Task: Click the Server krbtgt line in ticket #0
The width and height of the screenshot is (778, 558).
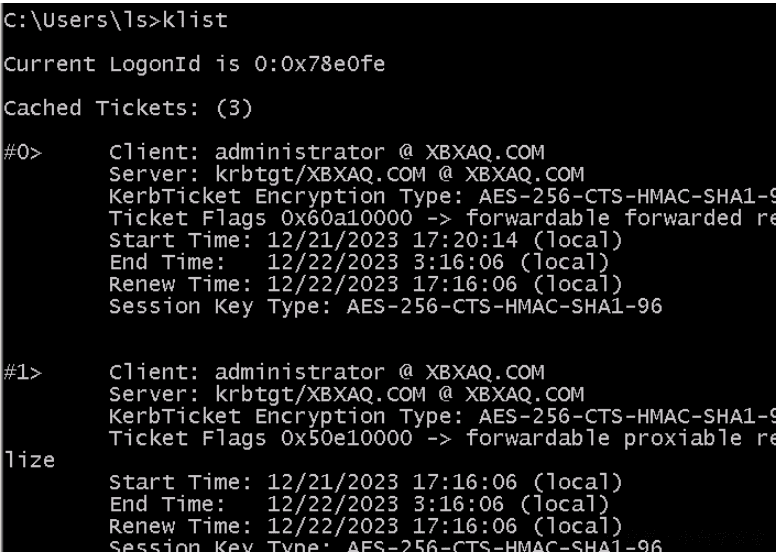Action: pos(346,174)
